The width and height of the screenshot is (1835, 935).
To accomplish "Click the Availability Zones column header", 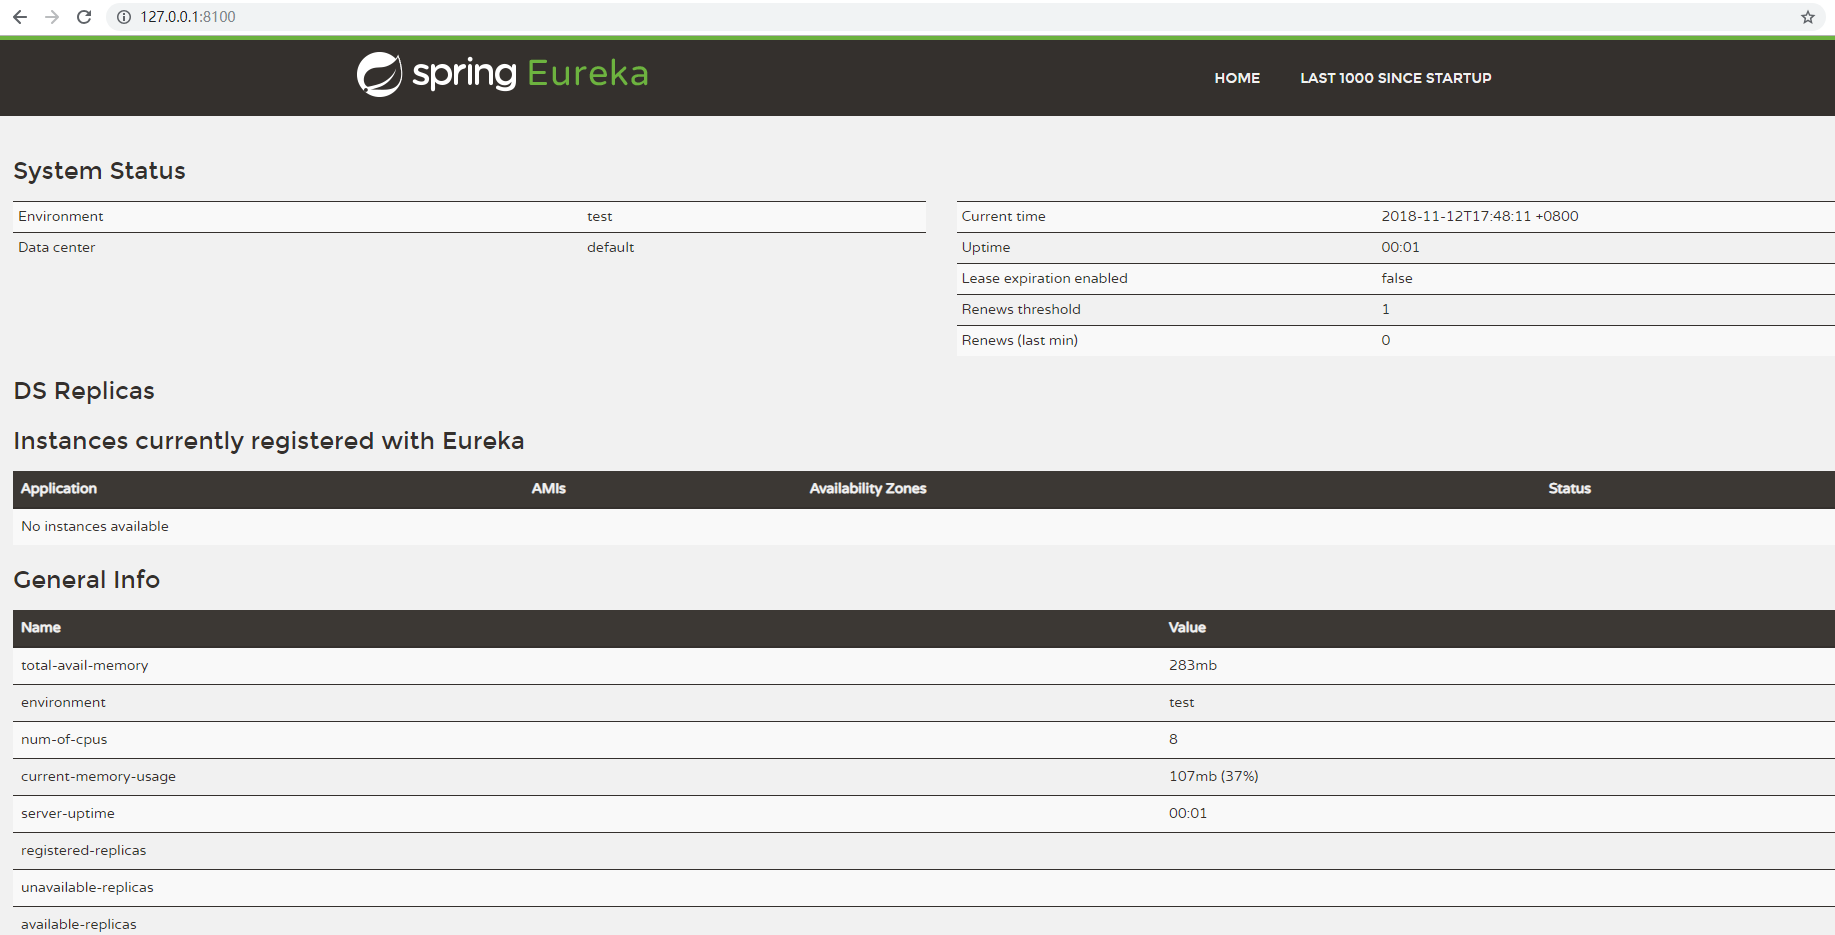I will pyautogui.click(x=868, y=488).
